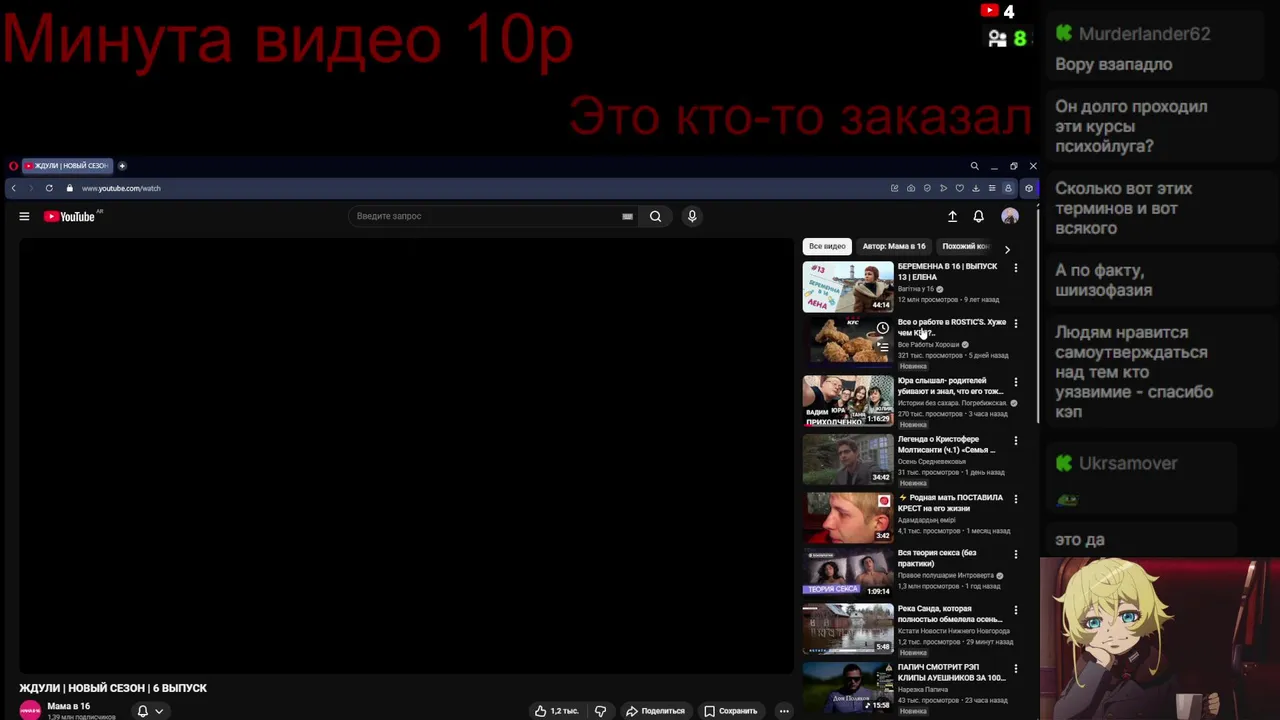
Task: Open options for ПАПИЧ СМОТРИТ РЭП video
Action: [1015, 668]
